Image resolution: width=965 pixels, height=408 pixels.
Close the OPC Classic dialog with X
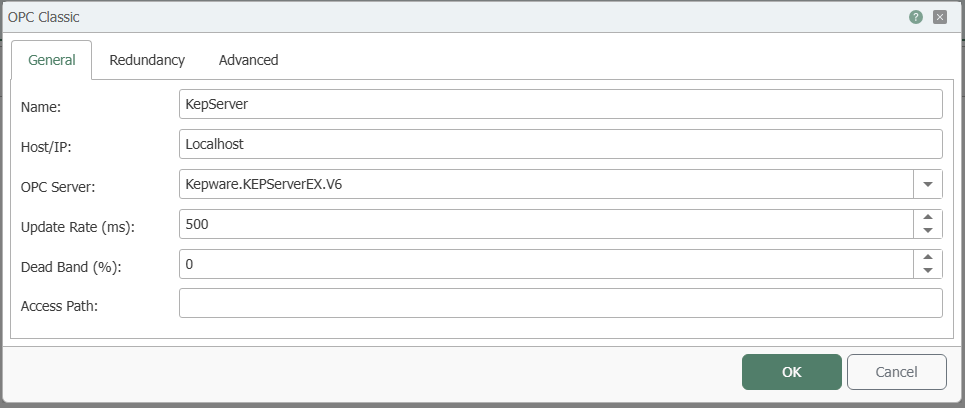[x=940, y=17]
